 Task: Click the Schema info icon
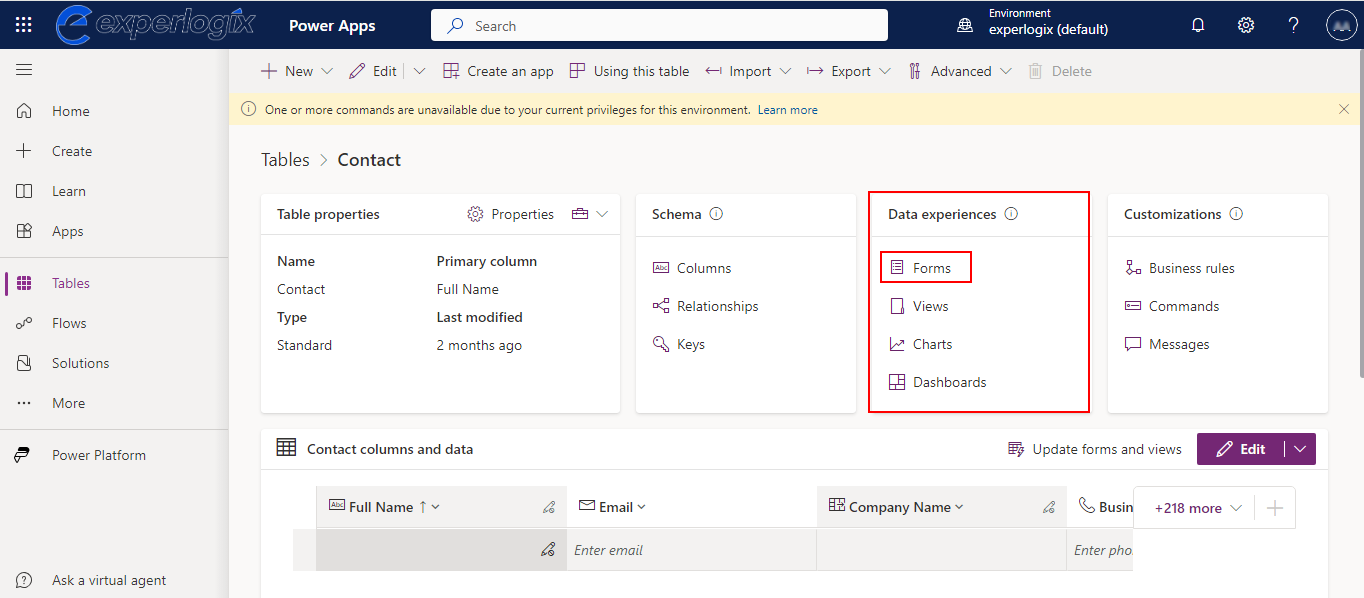tap(716, 214)
